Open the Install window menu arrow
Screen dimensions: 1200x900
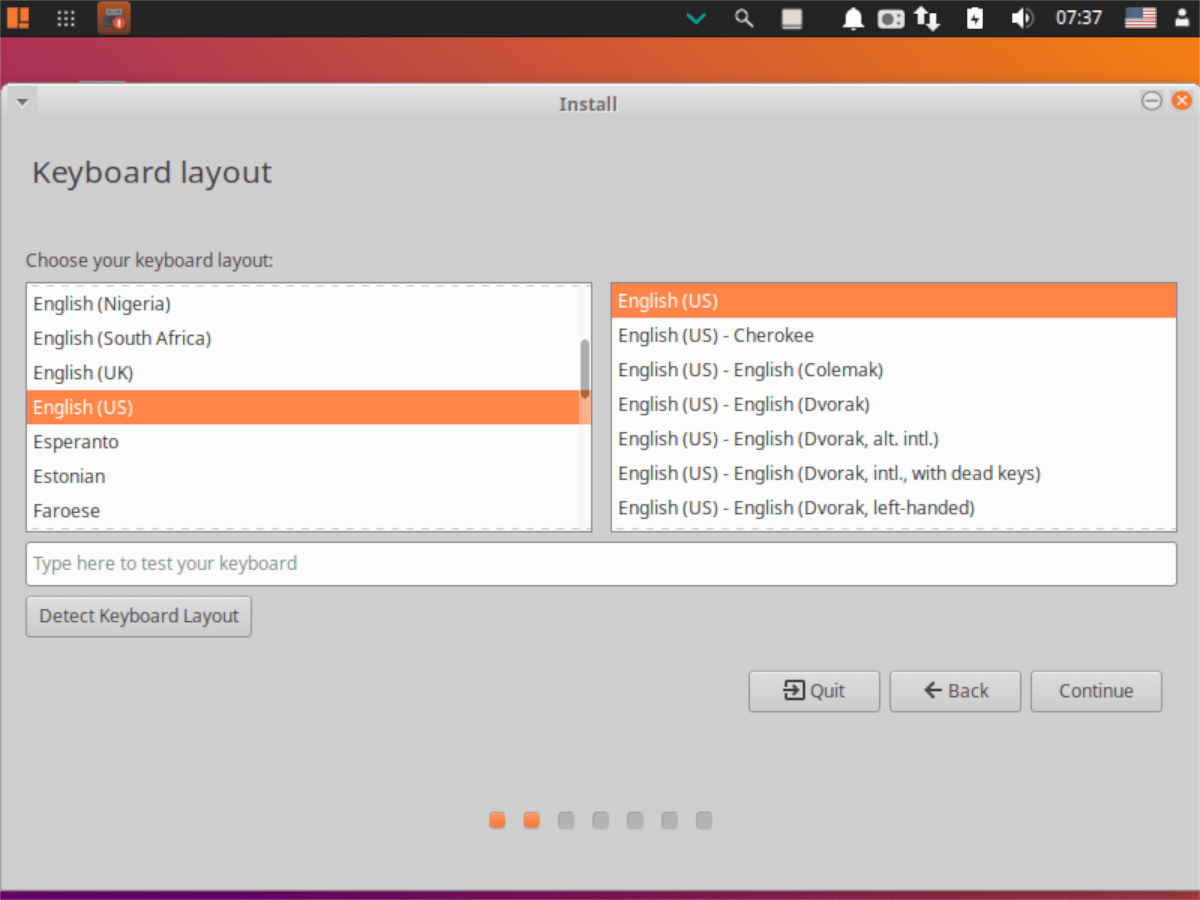[22, 101]
